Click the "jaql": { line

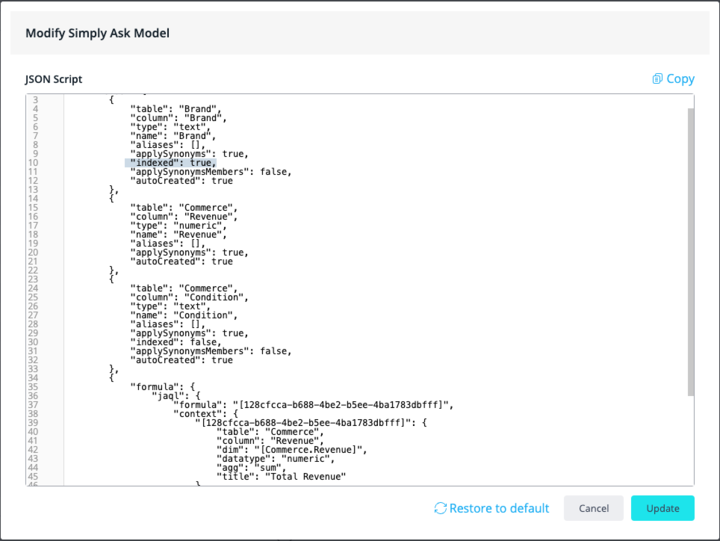[178, 396]
